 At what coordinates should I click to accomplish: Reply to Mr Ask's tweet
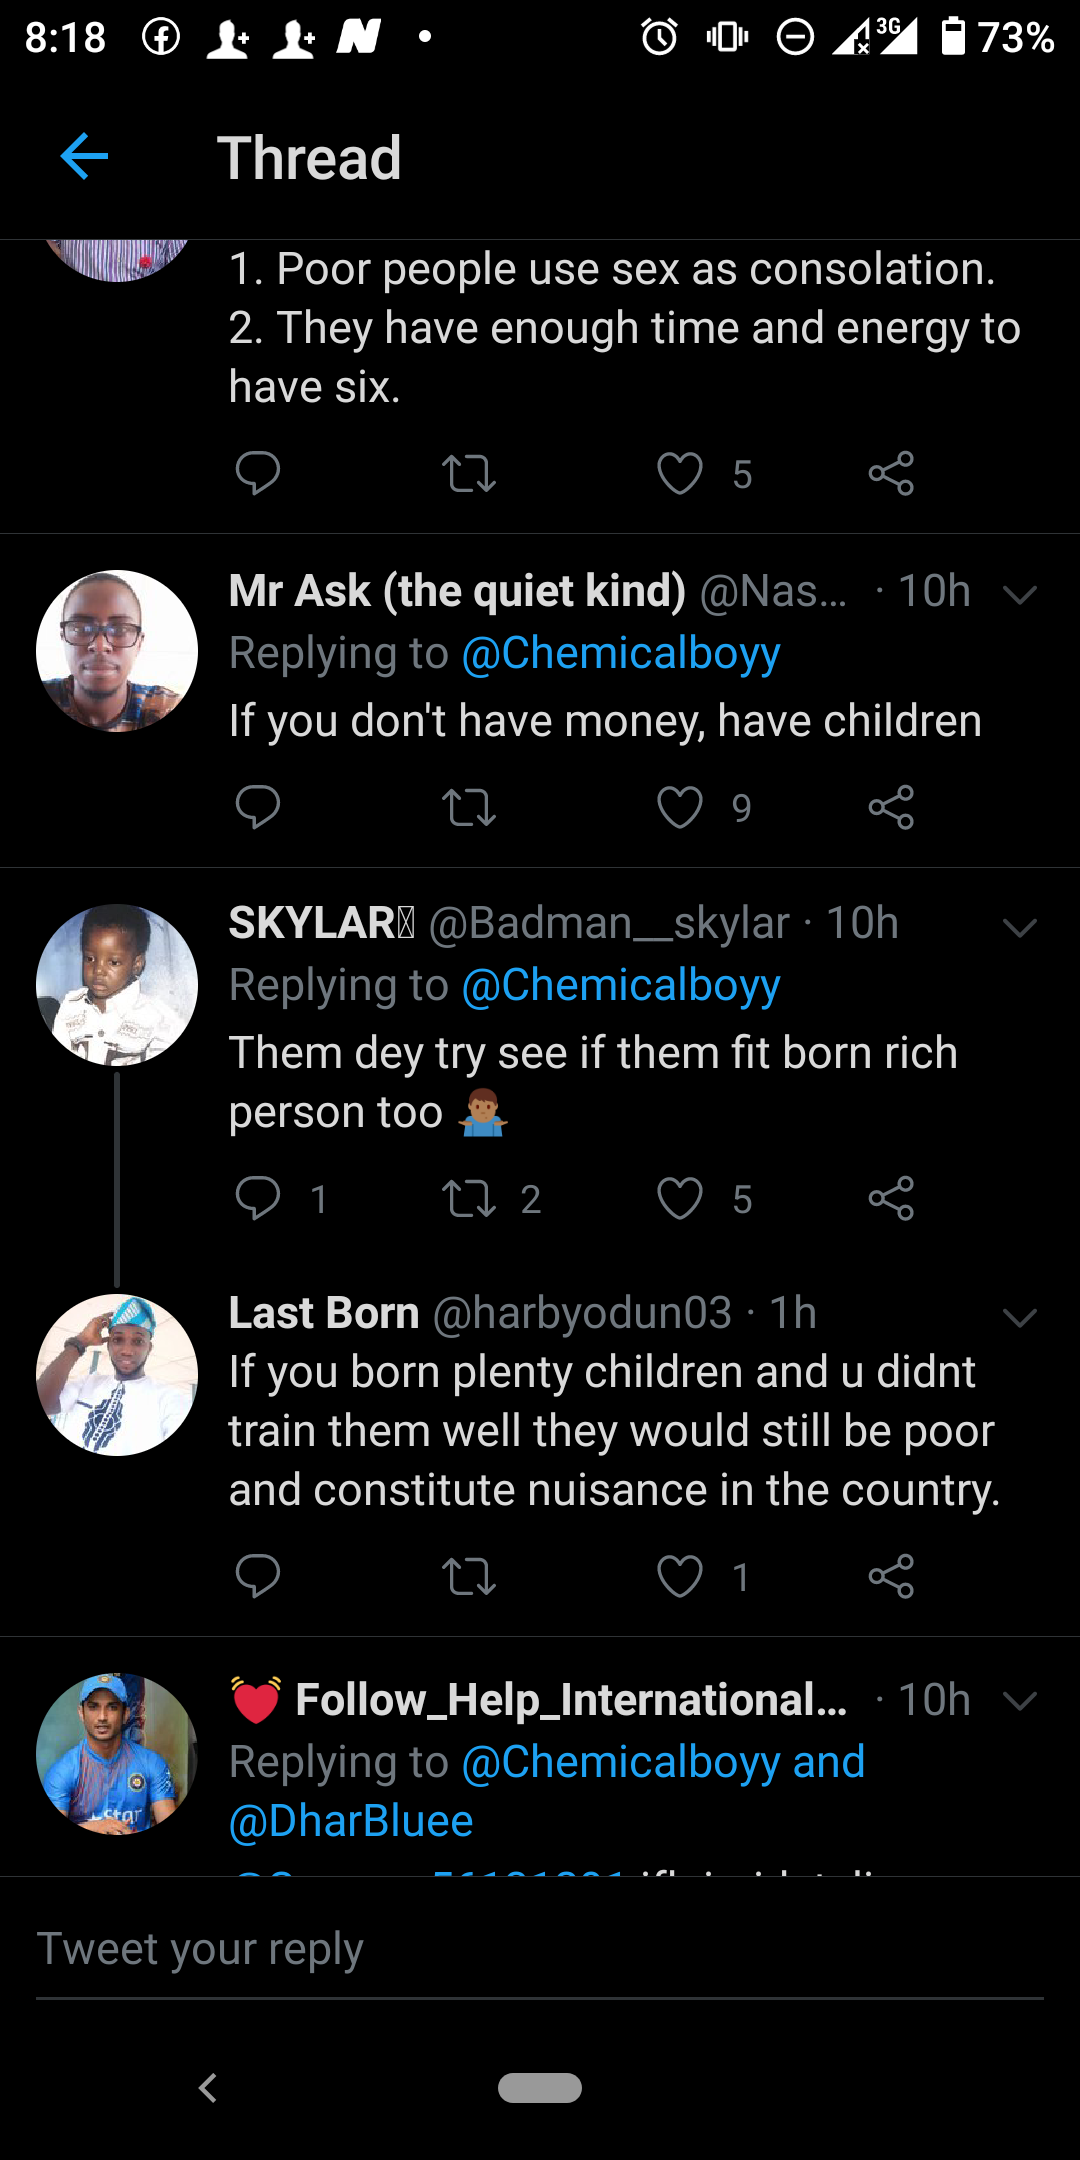click(x=257, y=806)
